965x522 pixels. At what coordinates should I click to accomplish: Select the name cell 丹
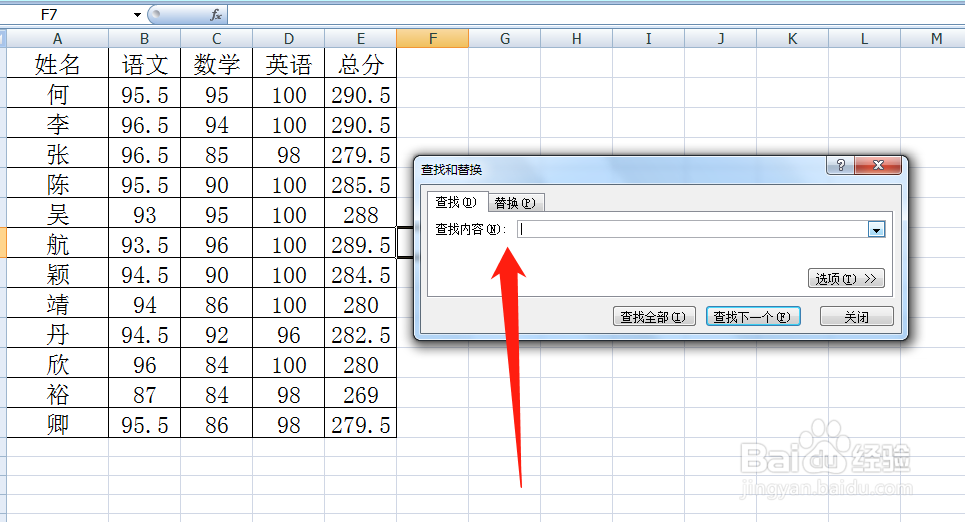(57, 333)
